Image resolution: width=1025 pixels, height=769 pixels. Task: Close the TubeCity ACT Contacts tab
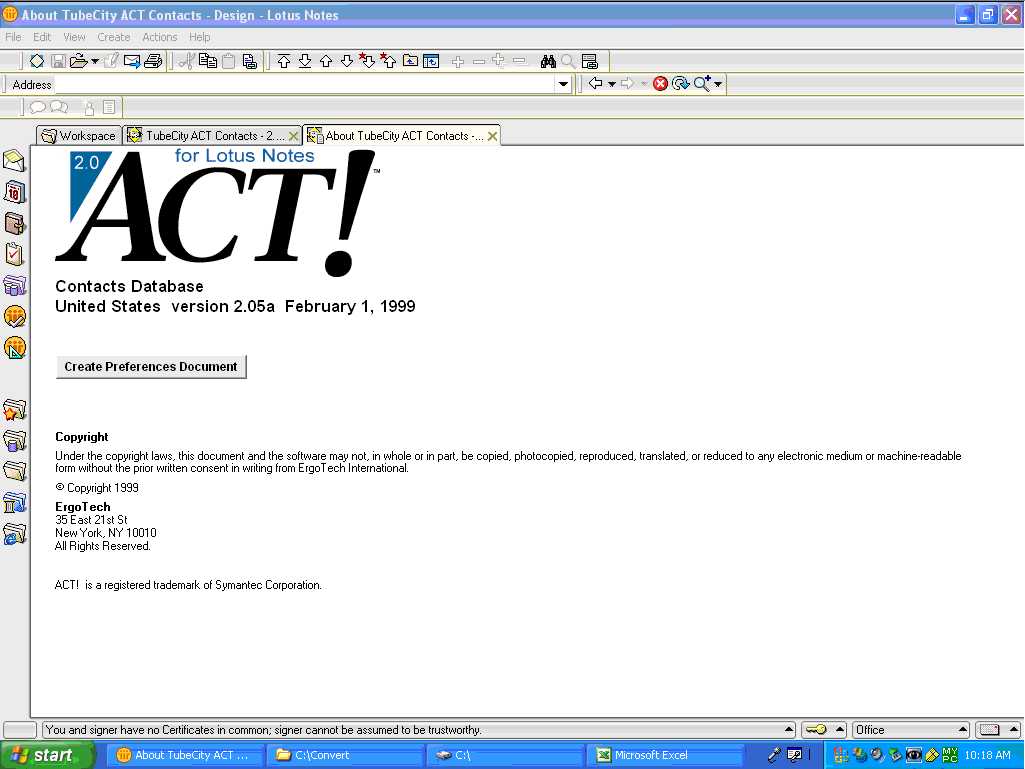[x=294, y=136]
